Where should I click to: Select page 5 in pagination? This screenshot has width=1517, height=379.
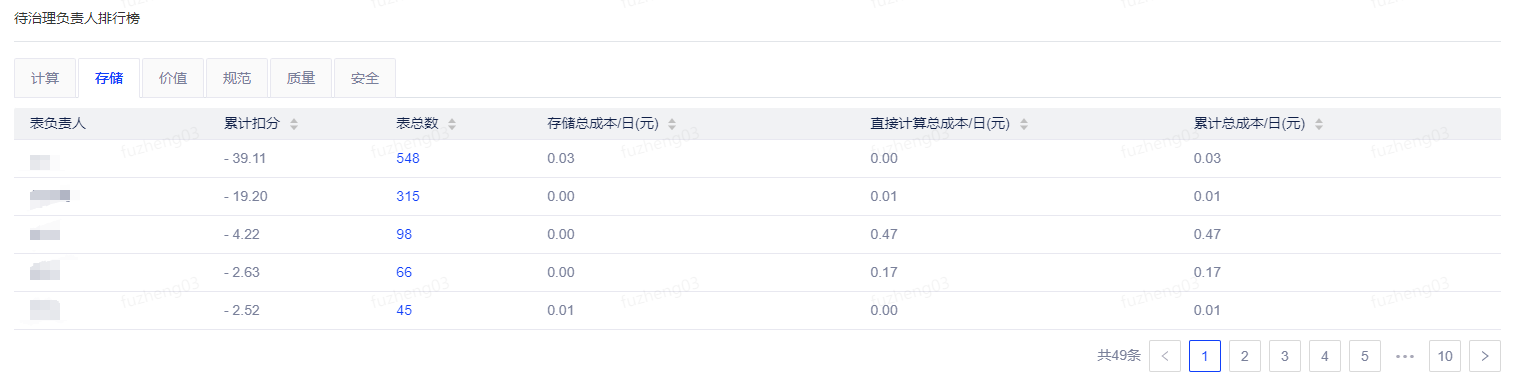pyautogui.click(x=1365, y=355)
